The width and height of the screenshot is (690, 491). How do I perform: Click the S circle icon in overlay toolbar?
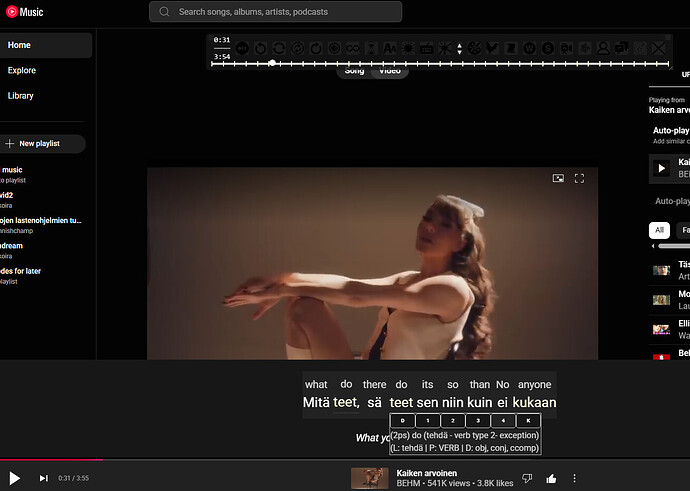click(548, 48)
